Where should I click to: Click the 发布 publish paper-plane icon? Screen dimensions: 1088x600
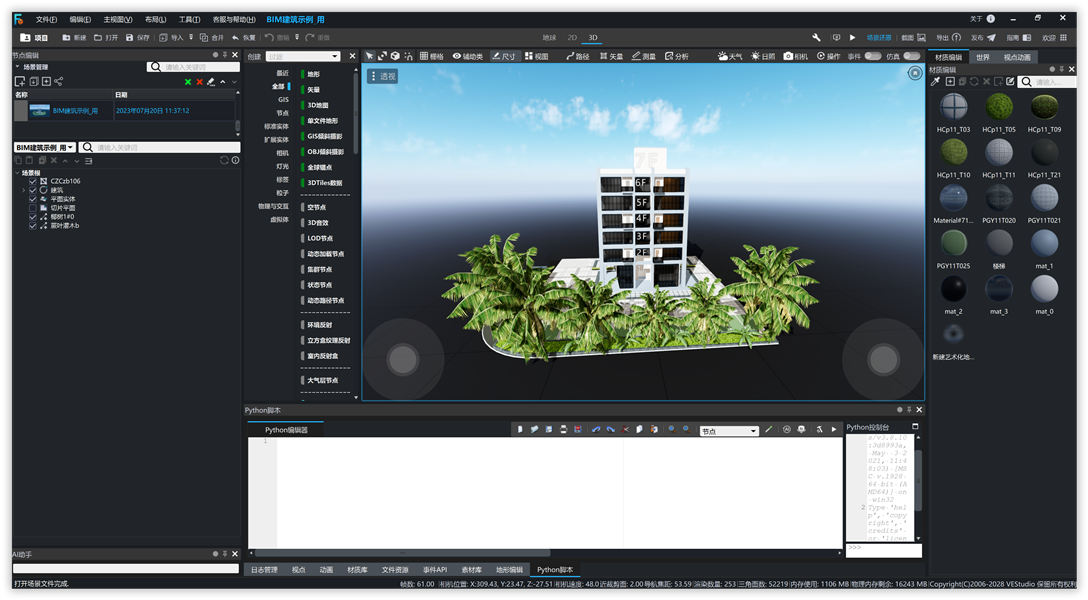[x=991, y=37]
